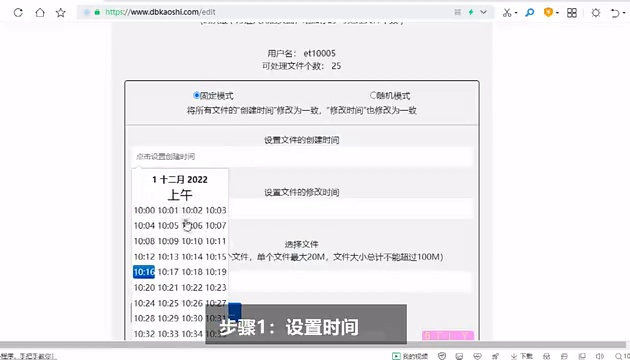Pick 10:28 in the time picker
The height and width of the screenshot is (360, 630).
(144, 318)
